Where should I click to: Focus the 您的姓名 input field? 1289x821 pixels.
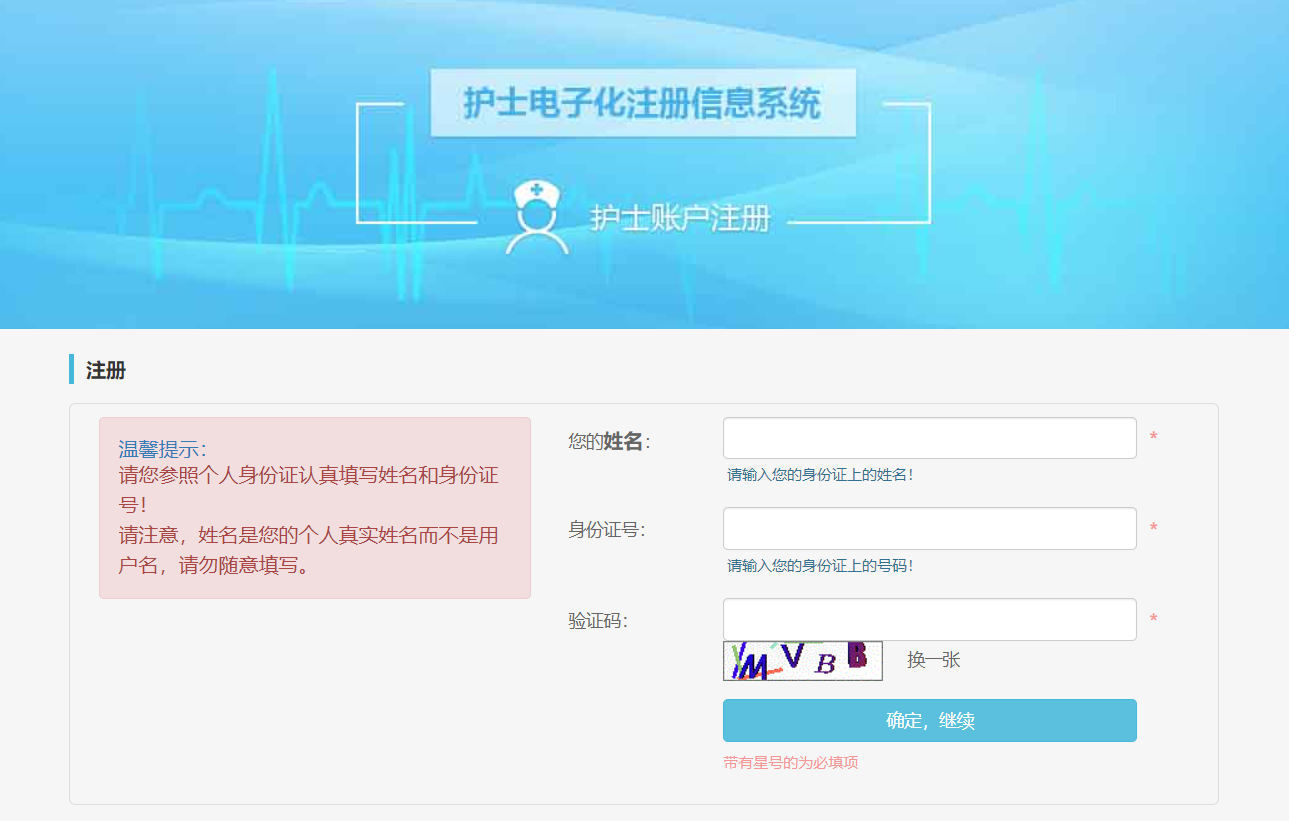click(929, 438)
